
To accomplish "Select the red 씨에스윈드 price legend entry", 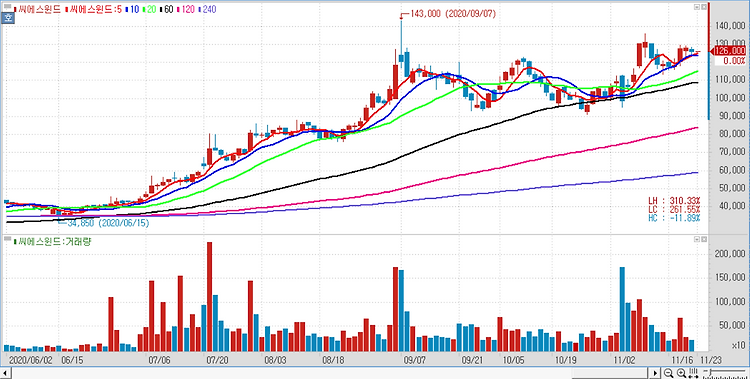I will [38, 9].
